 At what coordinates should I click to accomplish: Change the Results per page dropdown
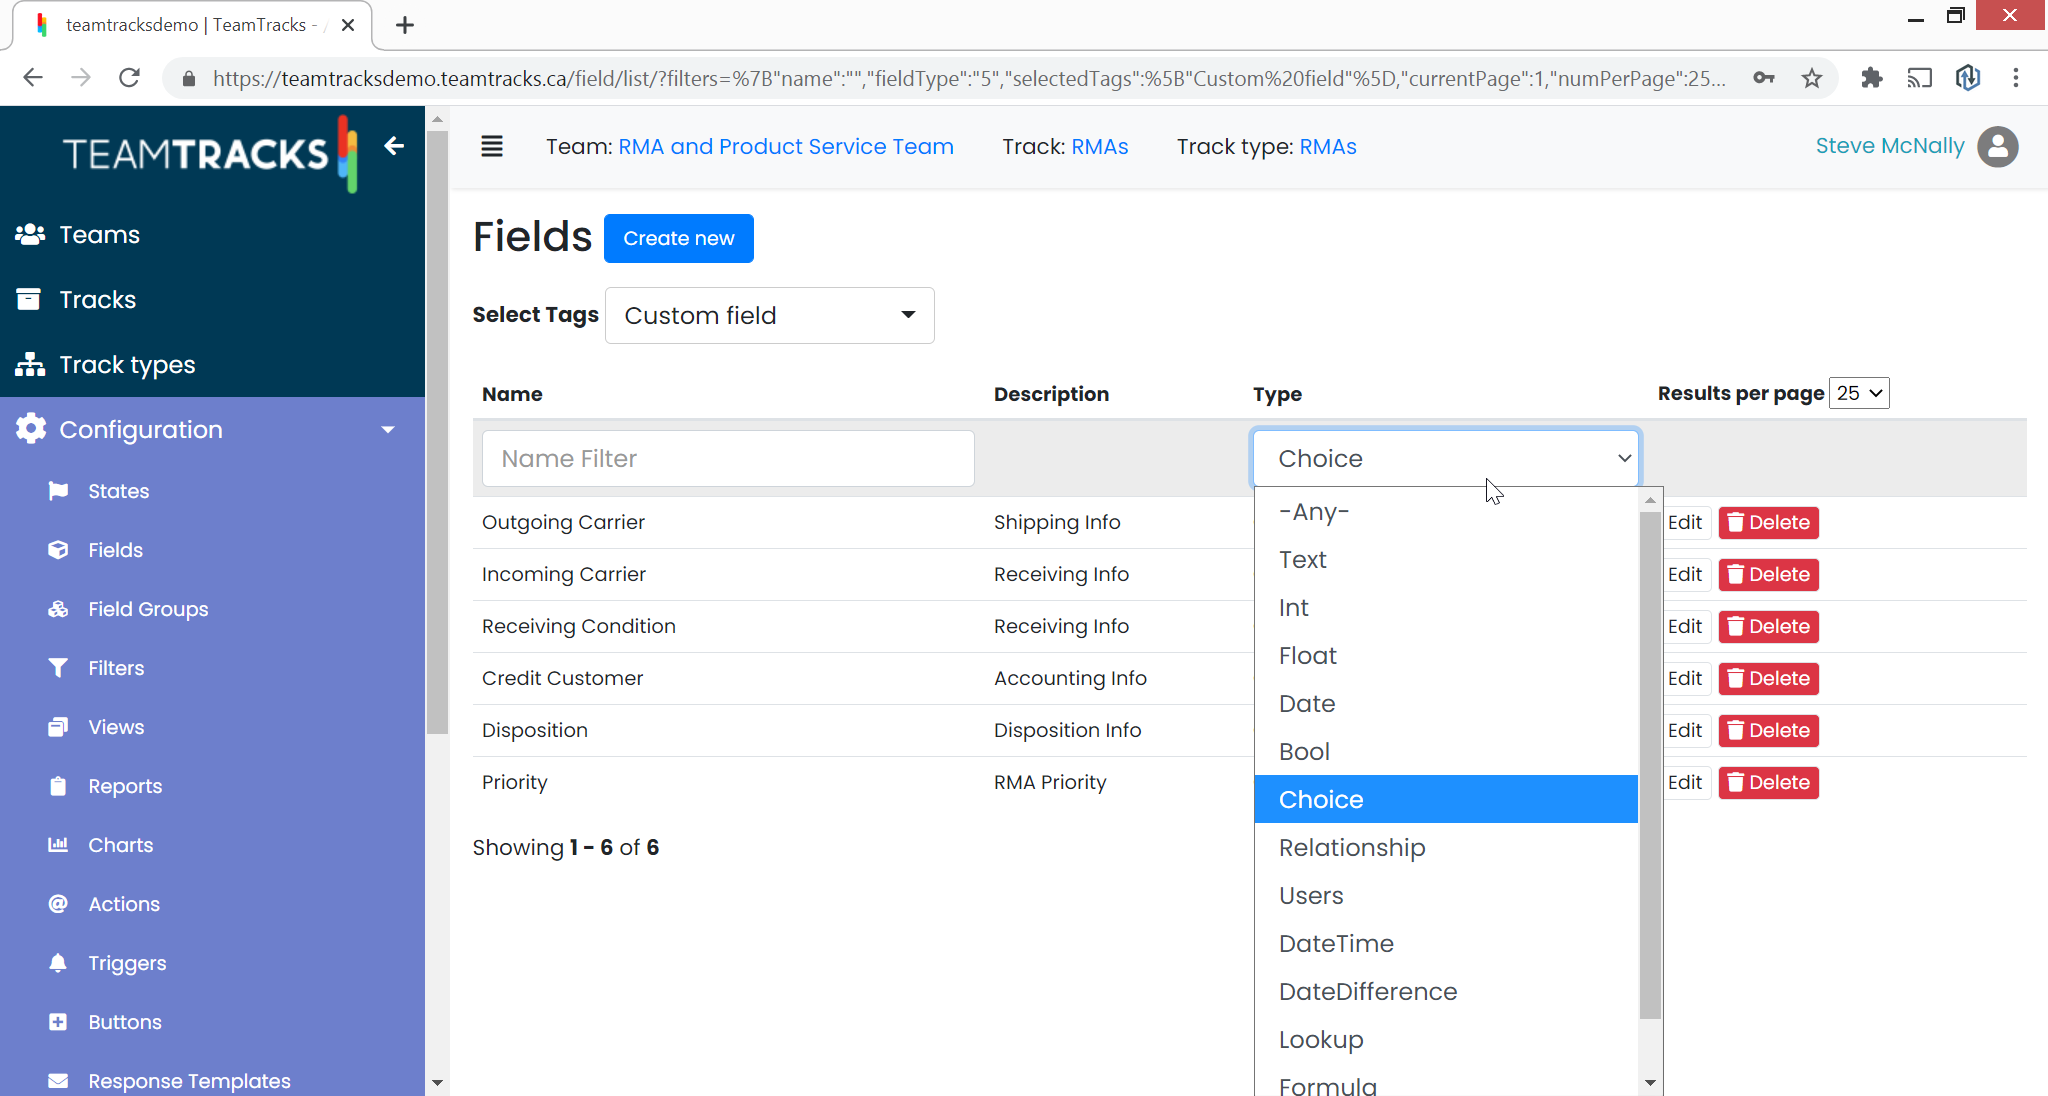point(1858,392)
